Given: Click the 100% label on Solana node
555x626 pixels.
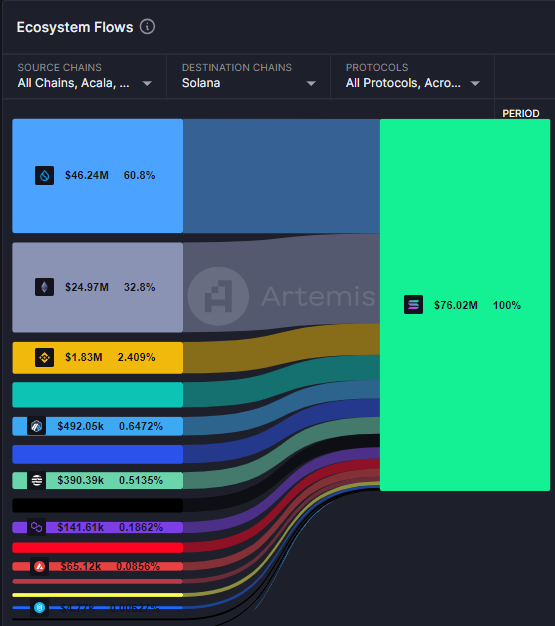Looking at the screenshot, I should click(x=507, y=305).
